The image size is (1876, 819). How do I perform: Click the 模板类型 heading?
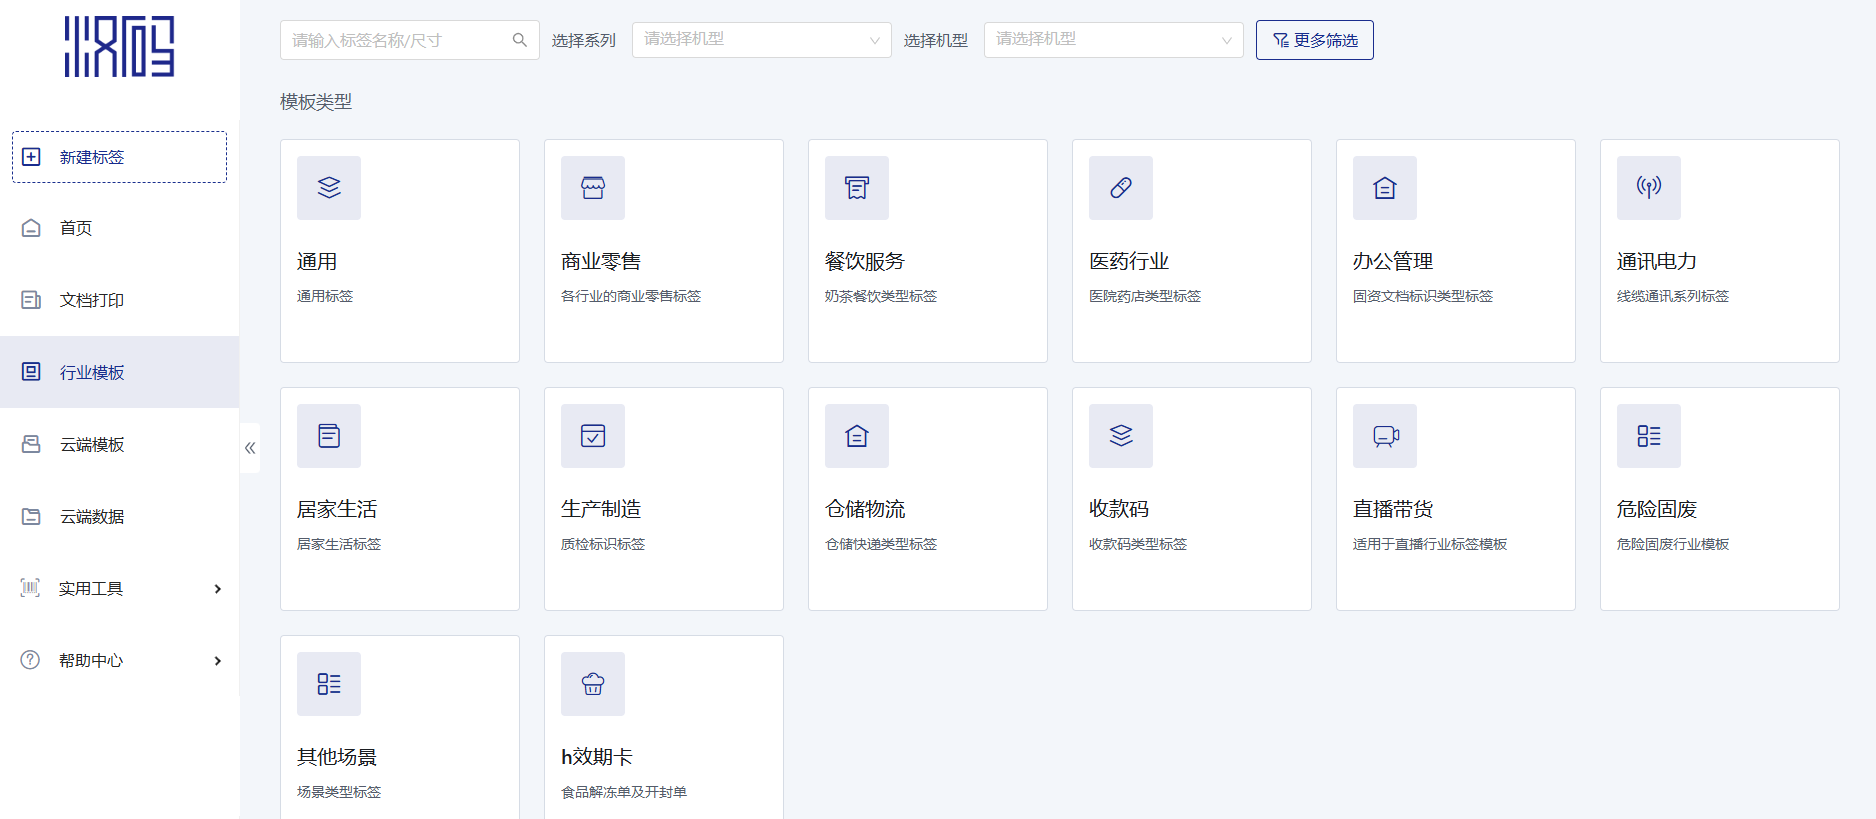click(x=316, y=102)
